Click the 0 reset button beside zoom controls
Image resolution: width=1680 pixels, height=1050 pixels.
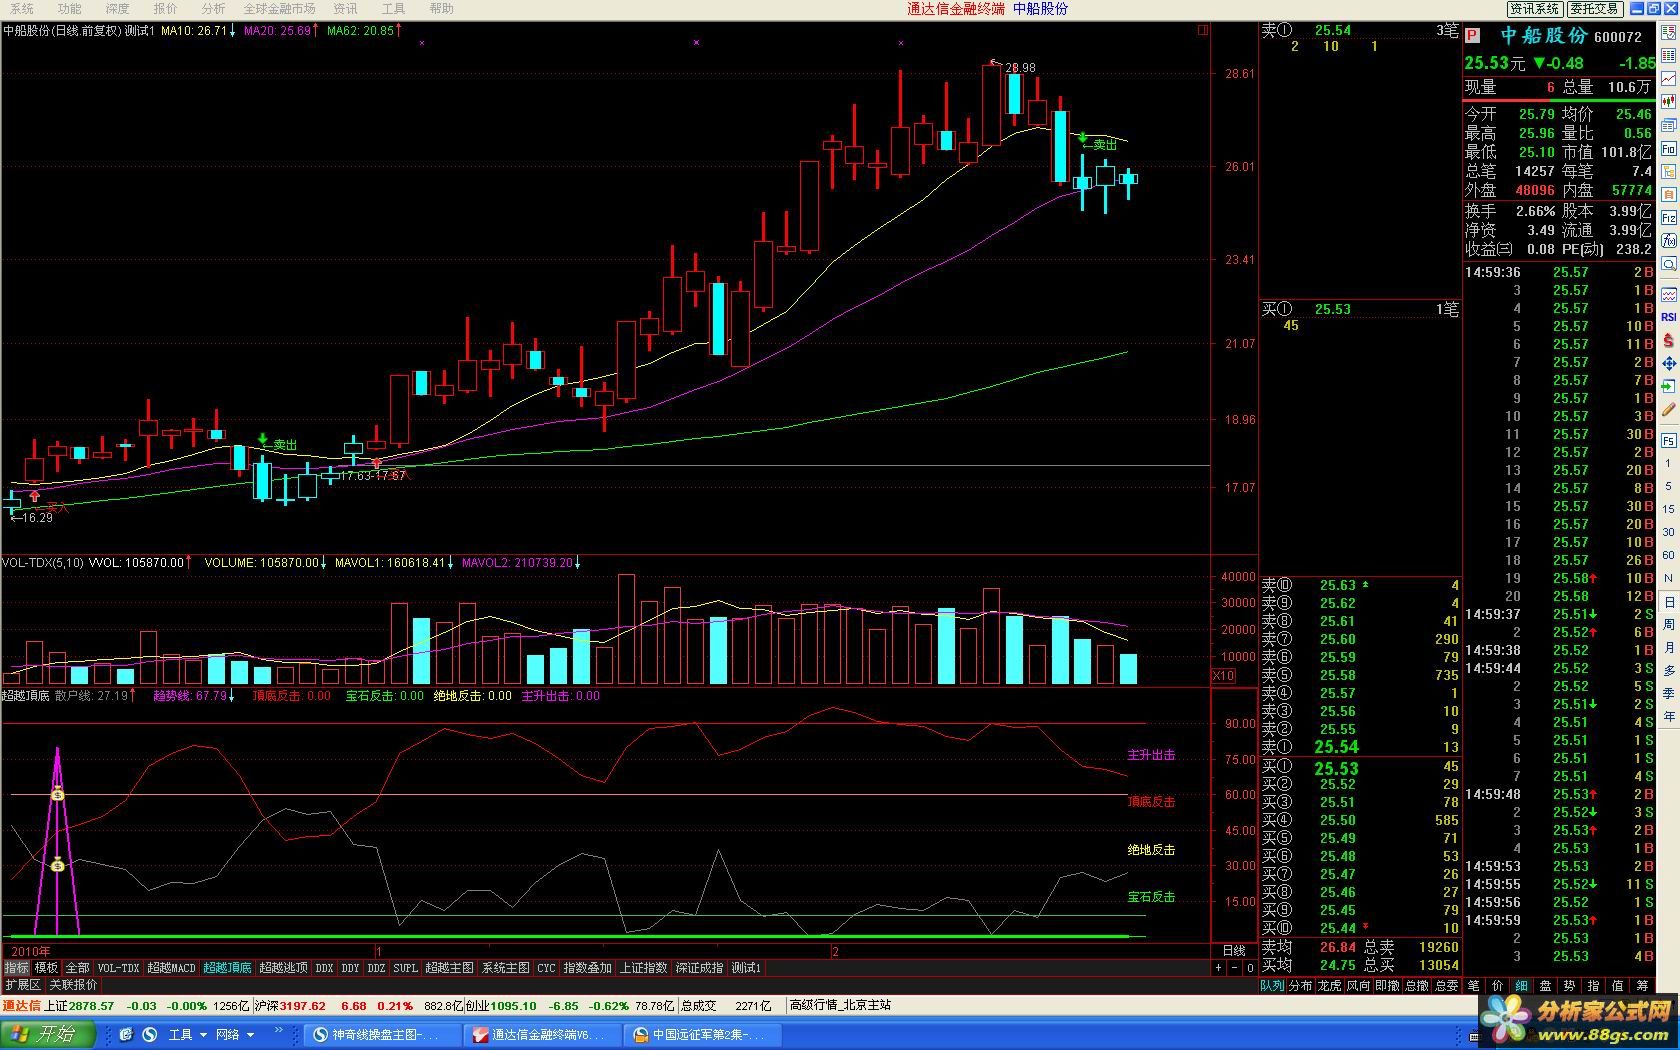pos(1250,968)
